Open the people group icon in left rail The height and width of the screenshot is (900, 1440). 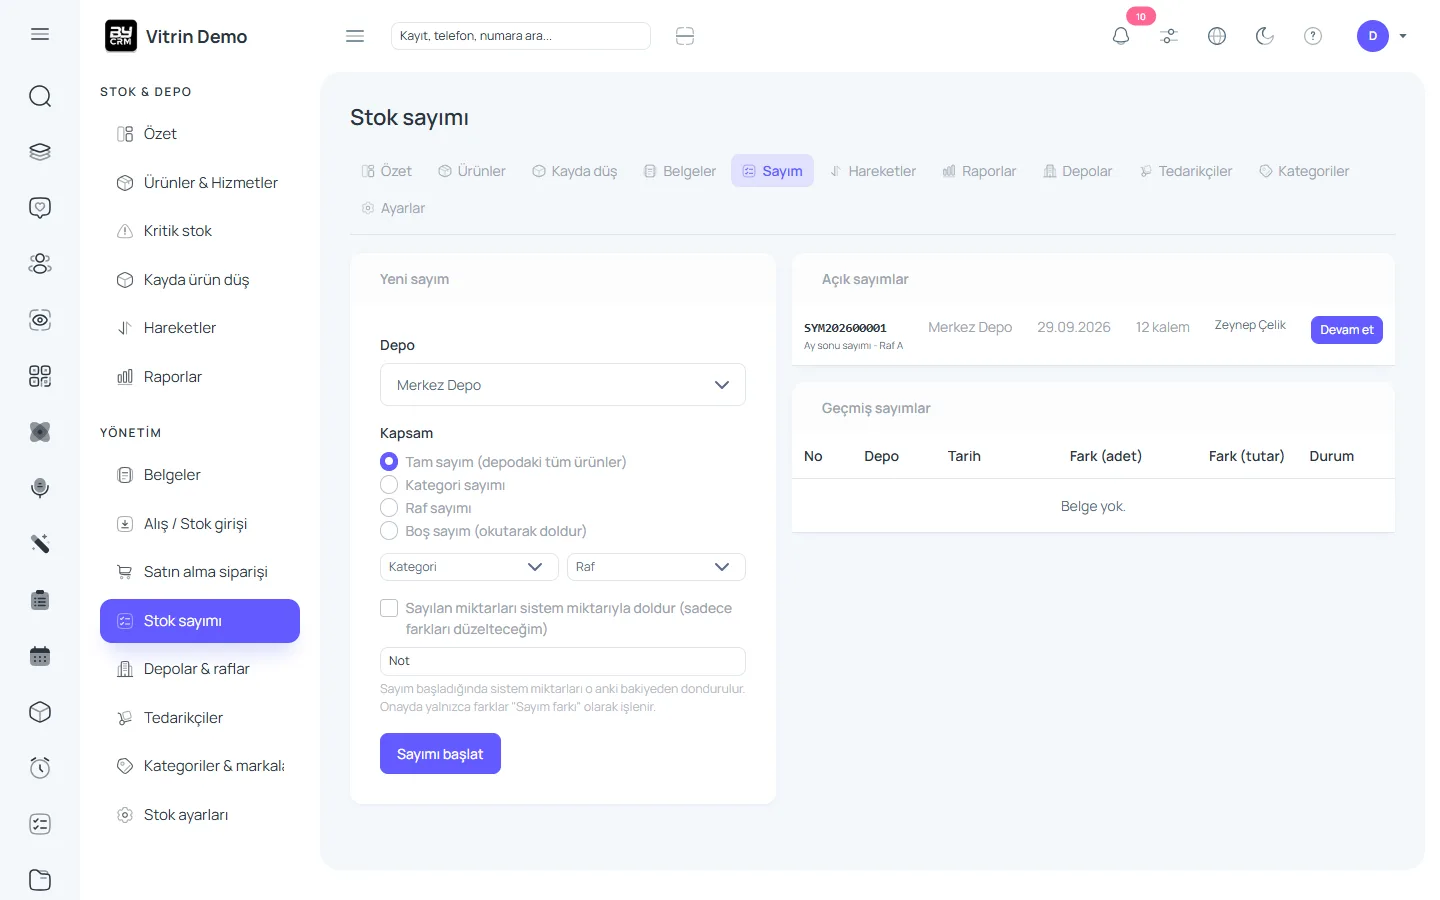tap(40, 264)
